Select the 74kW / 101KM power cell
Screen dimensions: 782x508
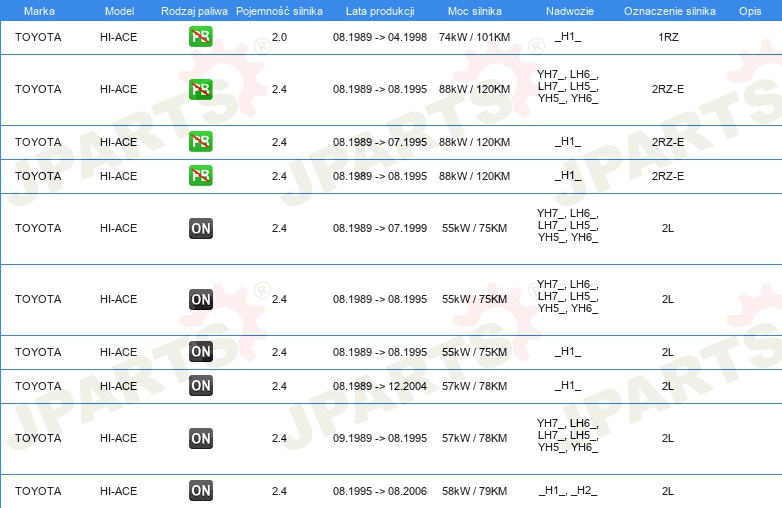pos(474,37)
